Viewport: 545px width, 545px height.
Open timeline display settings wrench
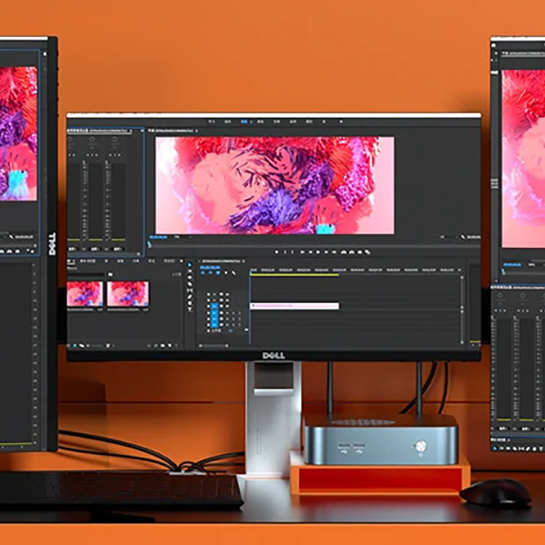(234, 273)
